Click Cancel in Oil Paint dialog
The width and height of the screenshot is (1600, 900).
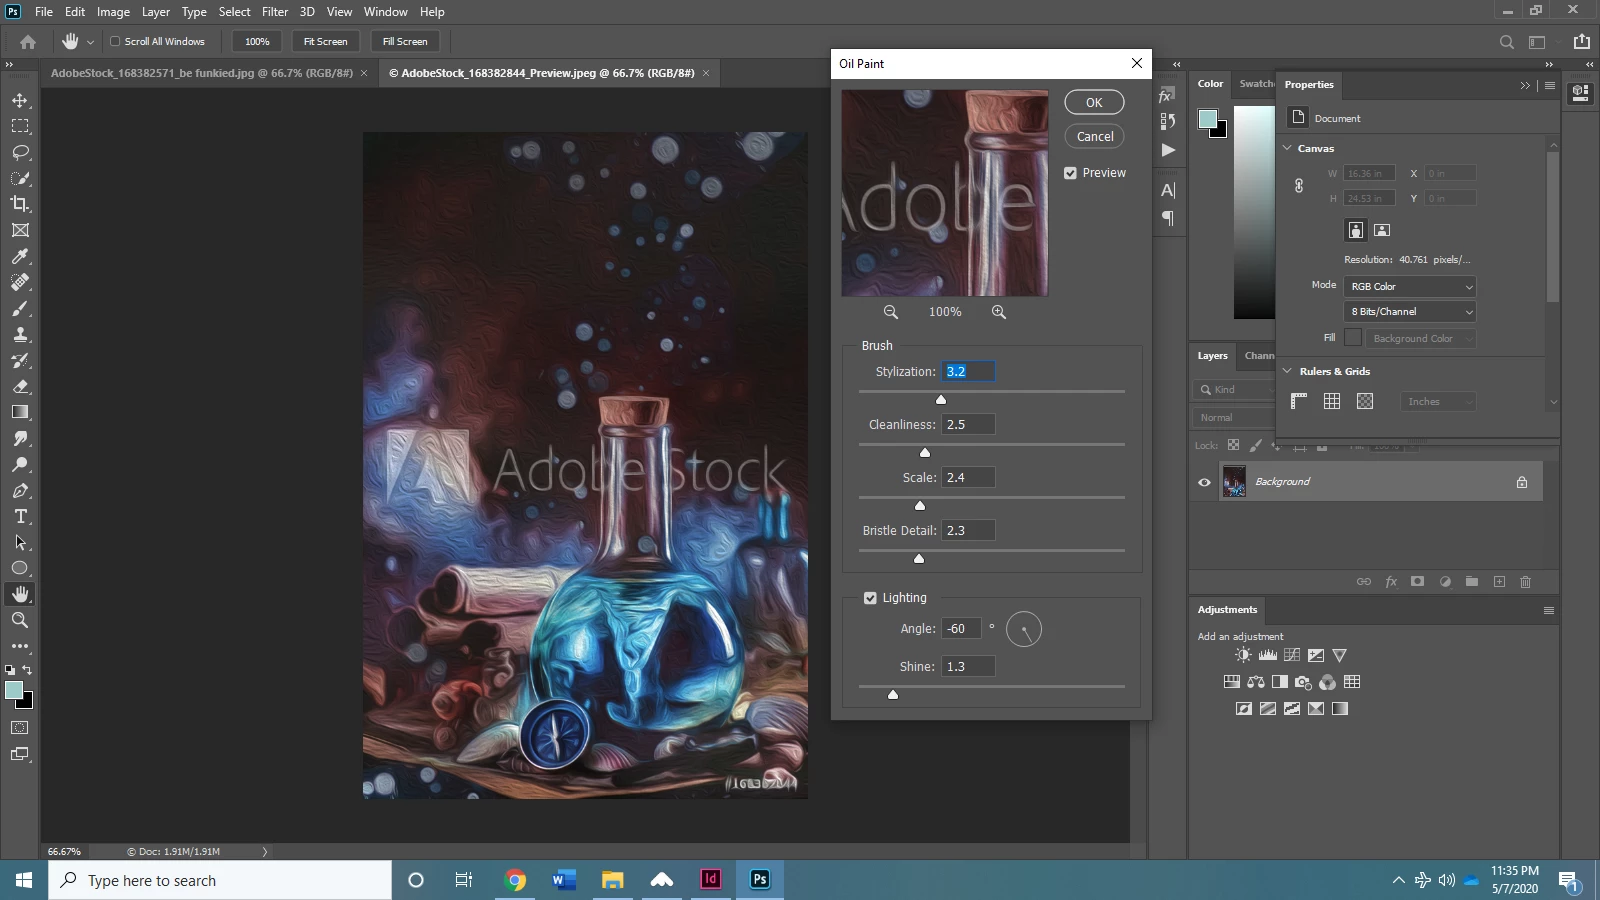[1094, 137]
